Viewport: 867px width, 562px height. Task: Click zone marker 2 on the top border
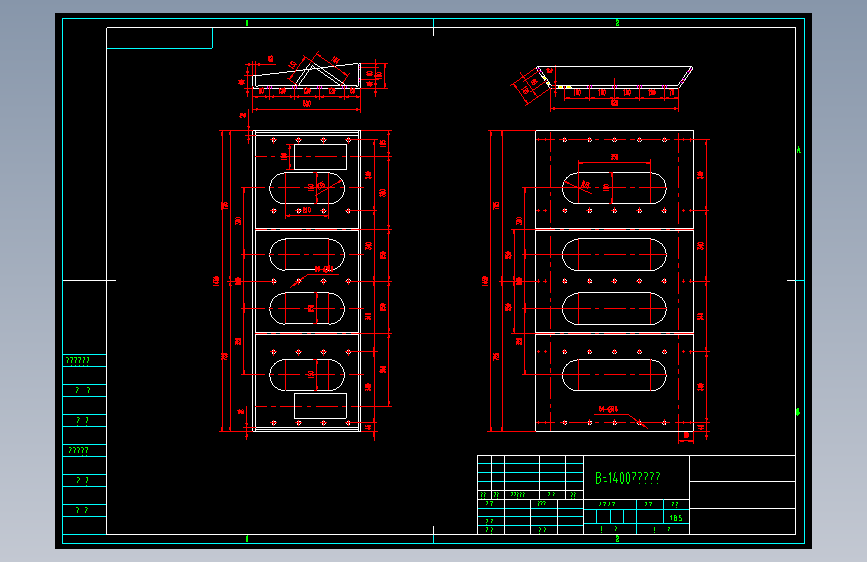[x=617, y=23]
